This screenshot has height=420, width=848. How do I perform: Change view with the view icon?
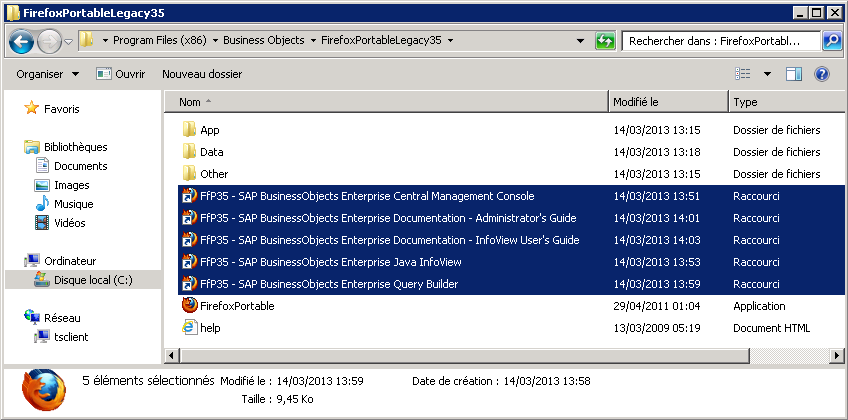[x=743, y=74]
